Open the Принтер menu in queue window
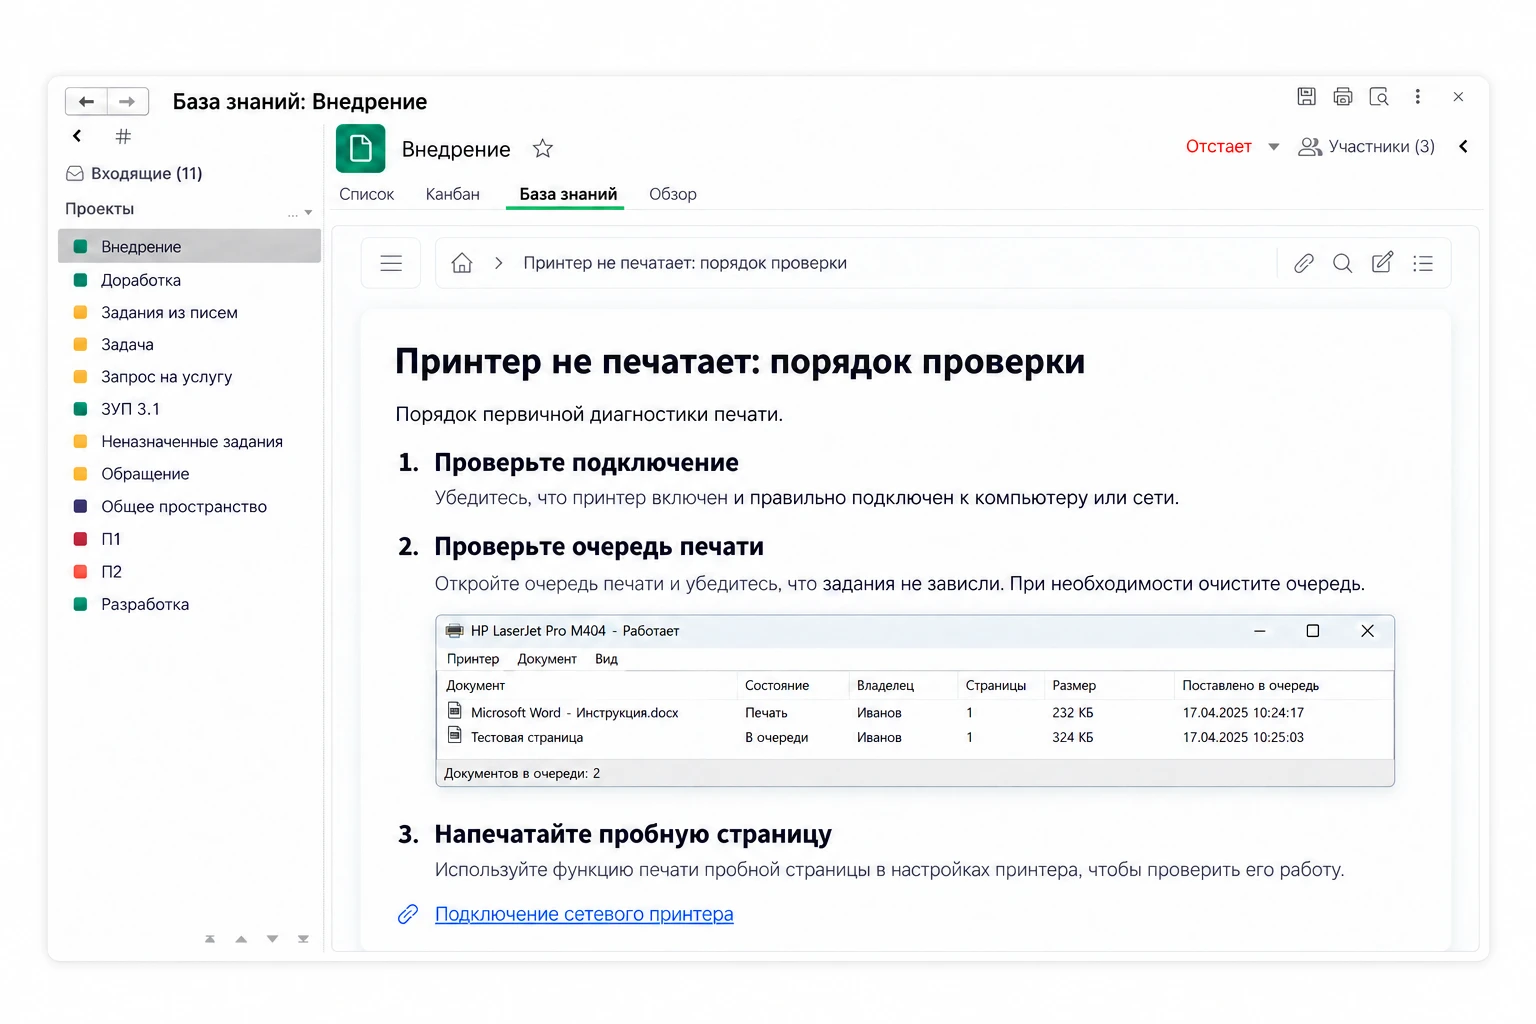Screen dimensions: 1536x1024 click(x=473, y=659)
